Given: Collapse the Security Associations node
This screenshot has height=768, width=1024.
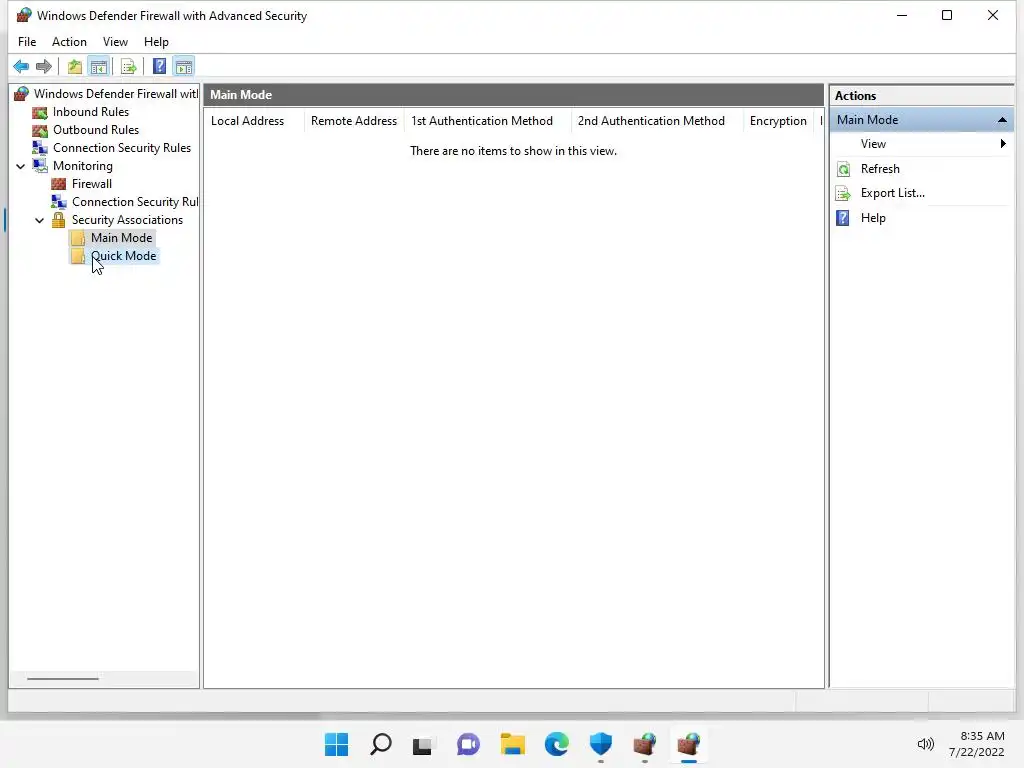Looking at the screenshot, I should [x=40, y=221].
